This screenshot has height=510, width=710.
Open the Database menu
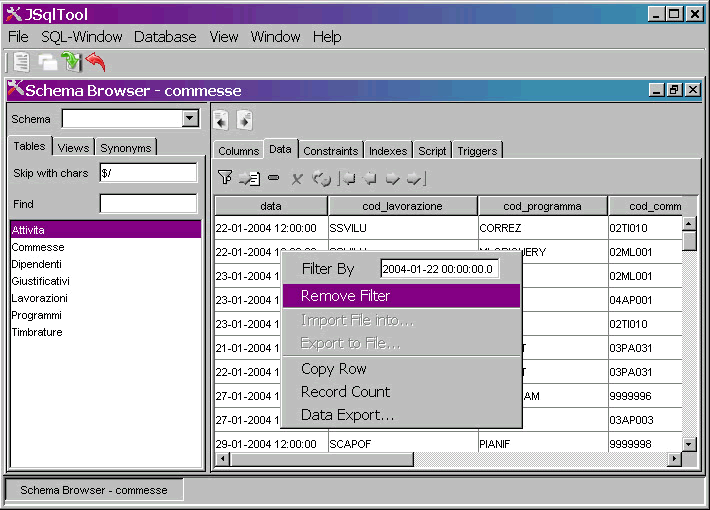(165, 37)
